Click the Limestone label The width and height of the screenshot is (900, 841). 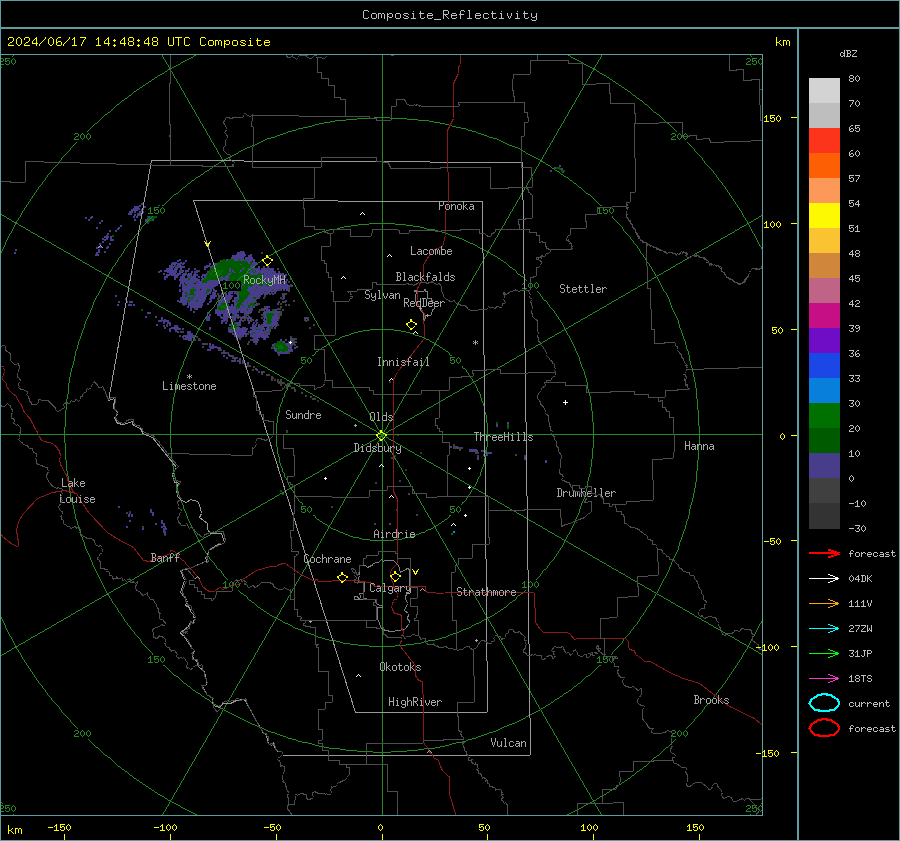click(x=189, y=386)
